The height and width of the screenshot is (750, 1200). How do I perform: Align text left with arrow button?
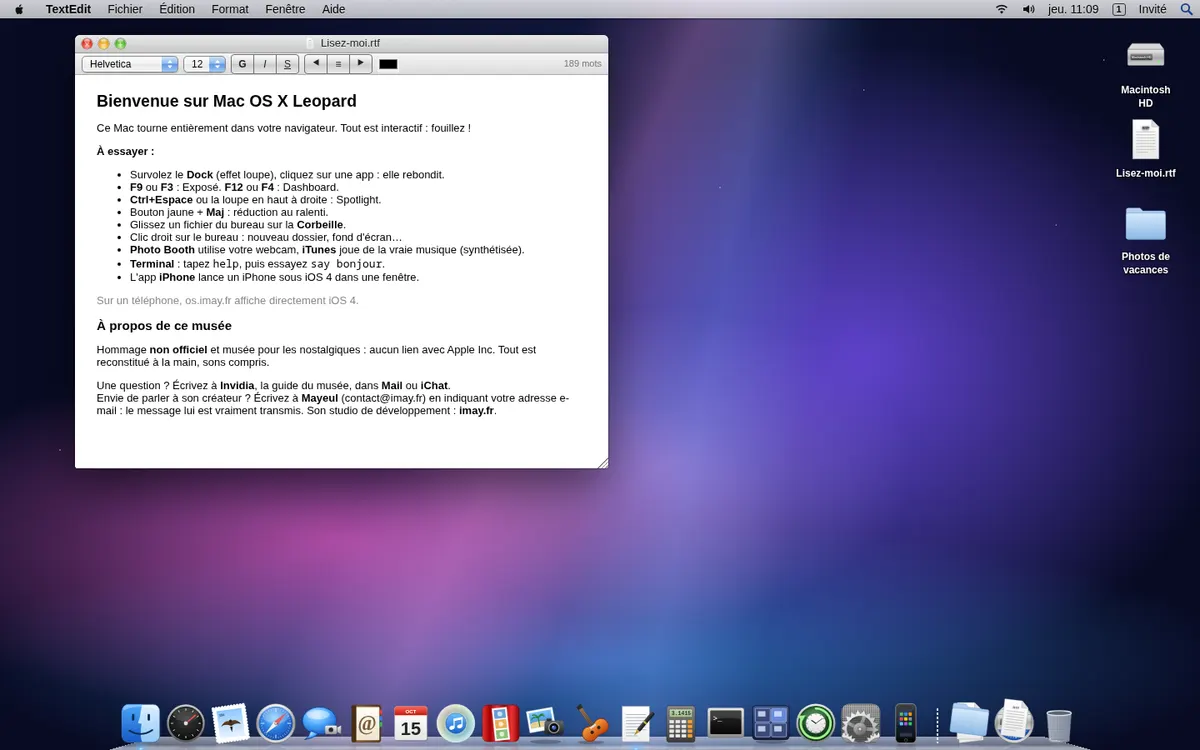[x=316, y=64]
